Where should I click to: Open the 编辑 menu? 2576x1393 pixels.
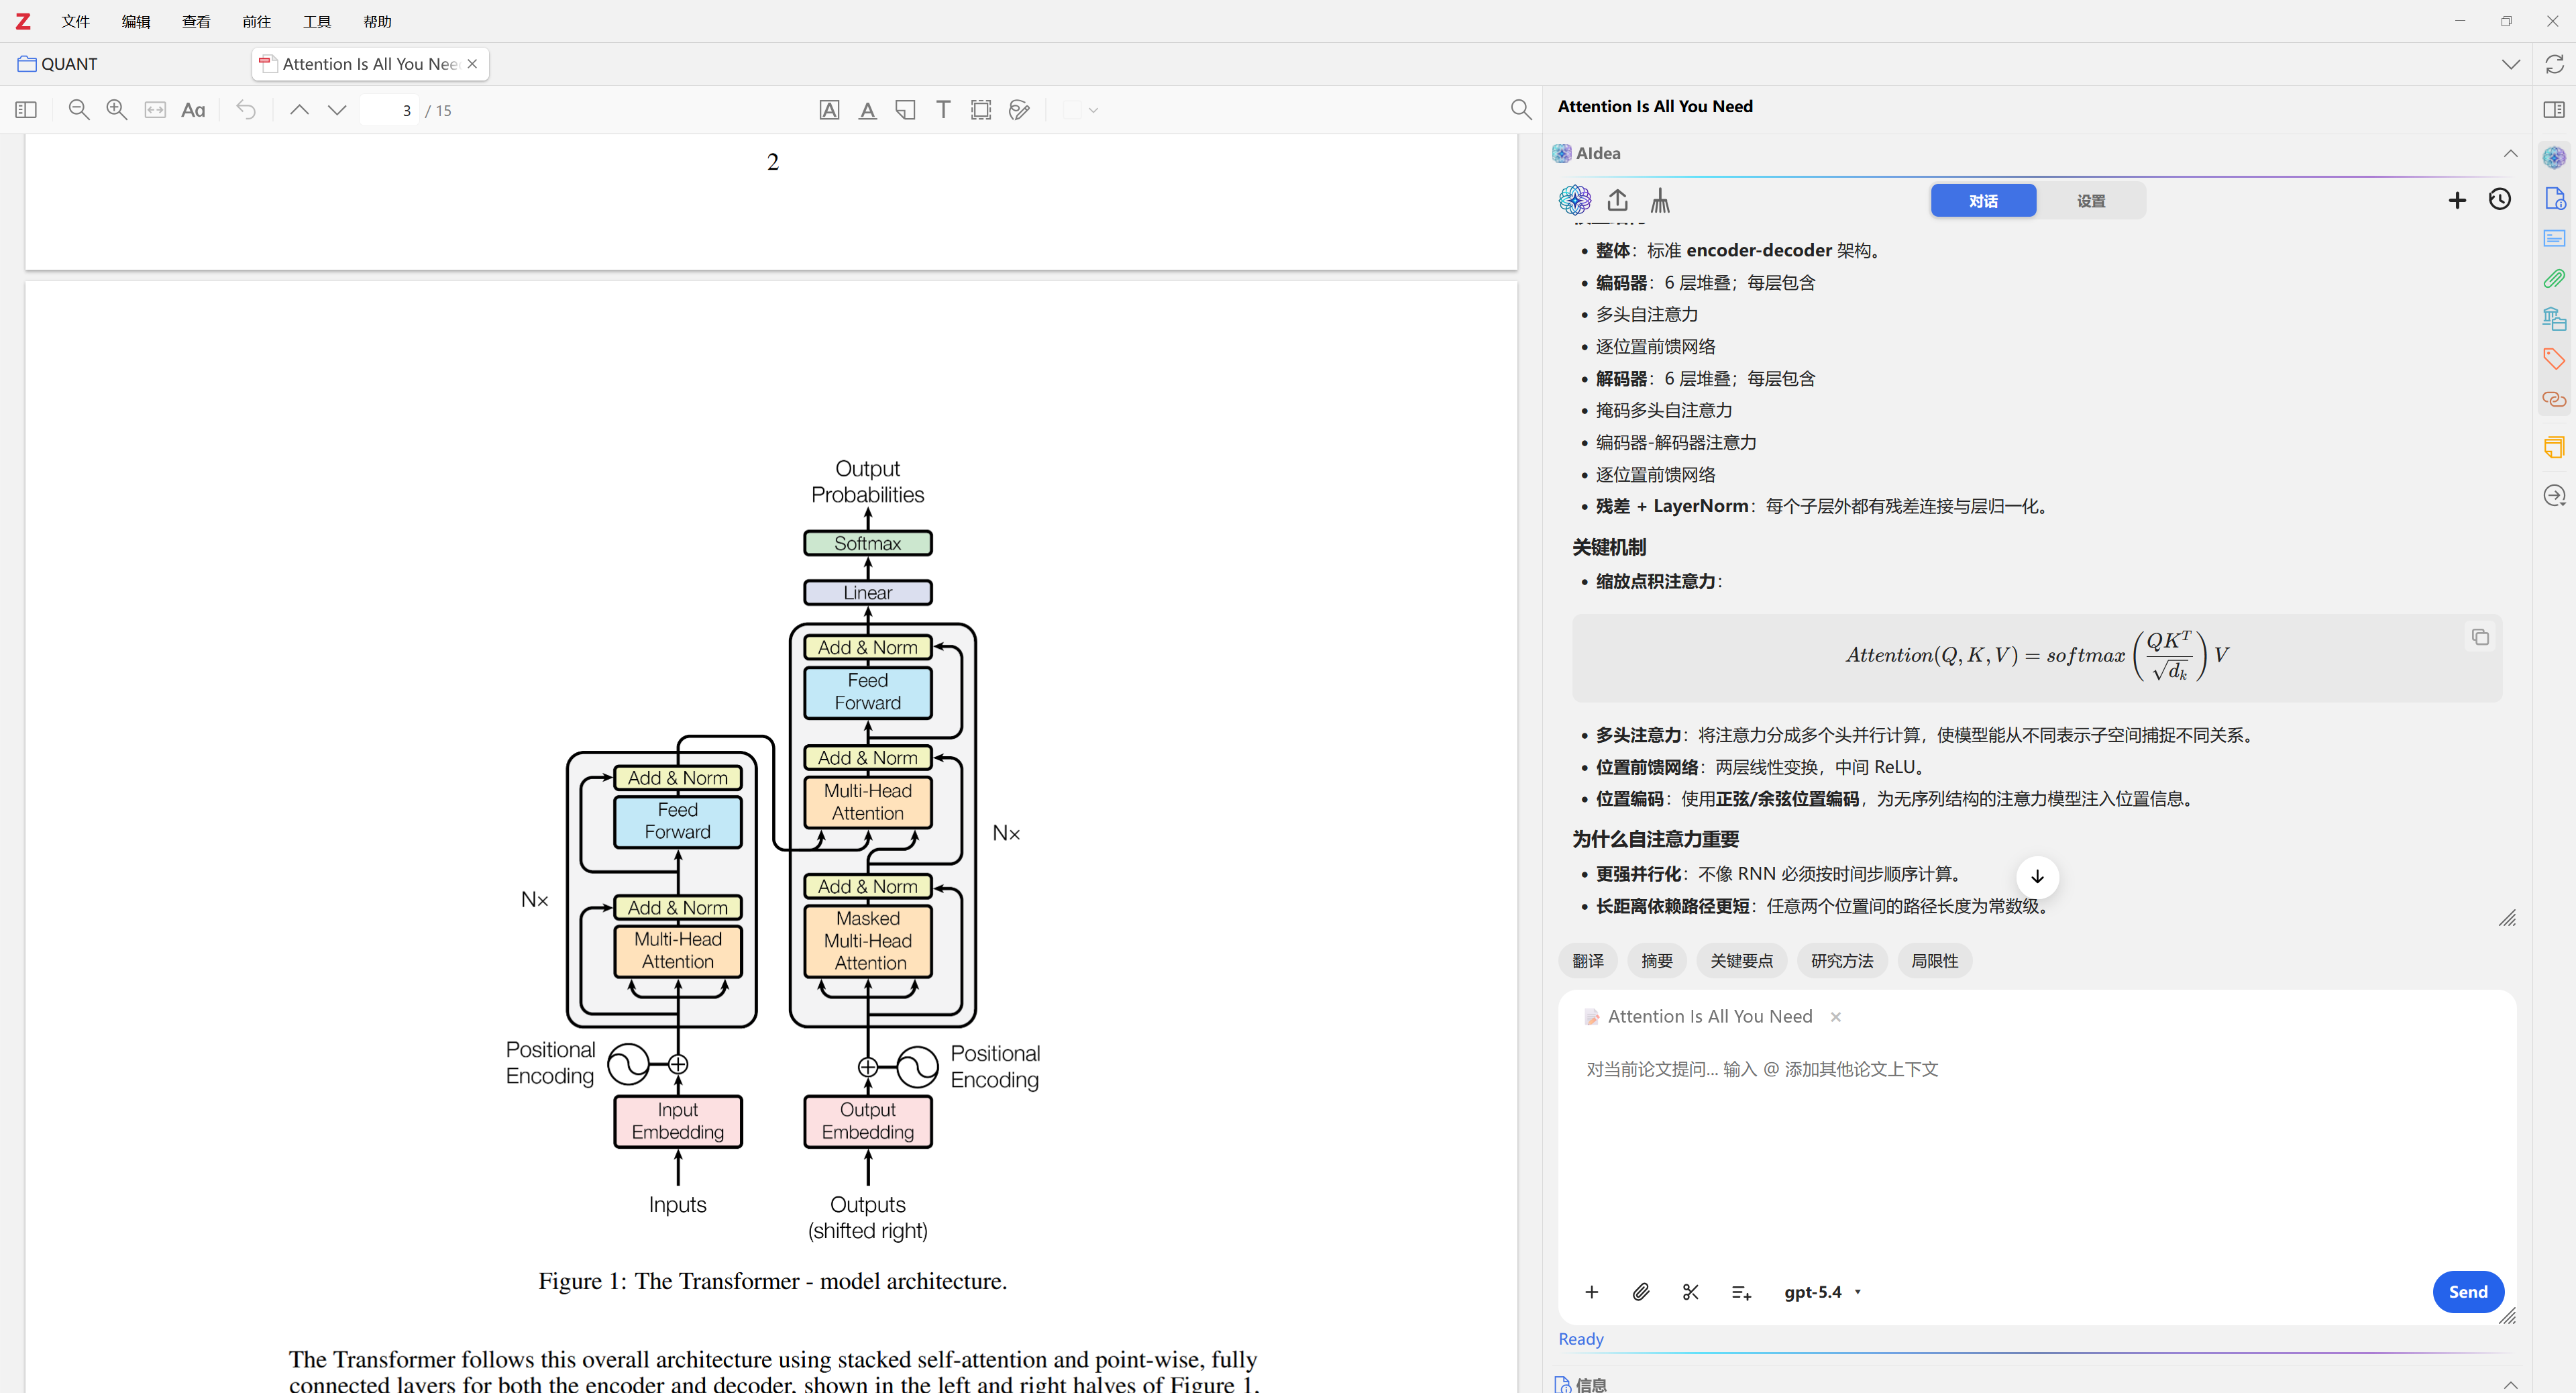(x=136, y=21)
